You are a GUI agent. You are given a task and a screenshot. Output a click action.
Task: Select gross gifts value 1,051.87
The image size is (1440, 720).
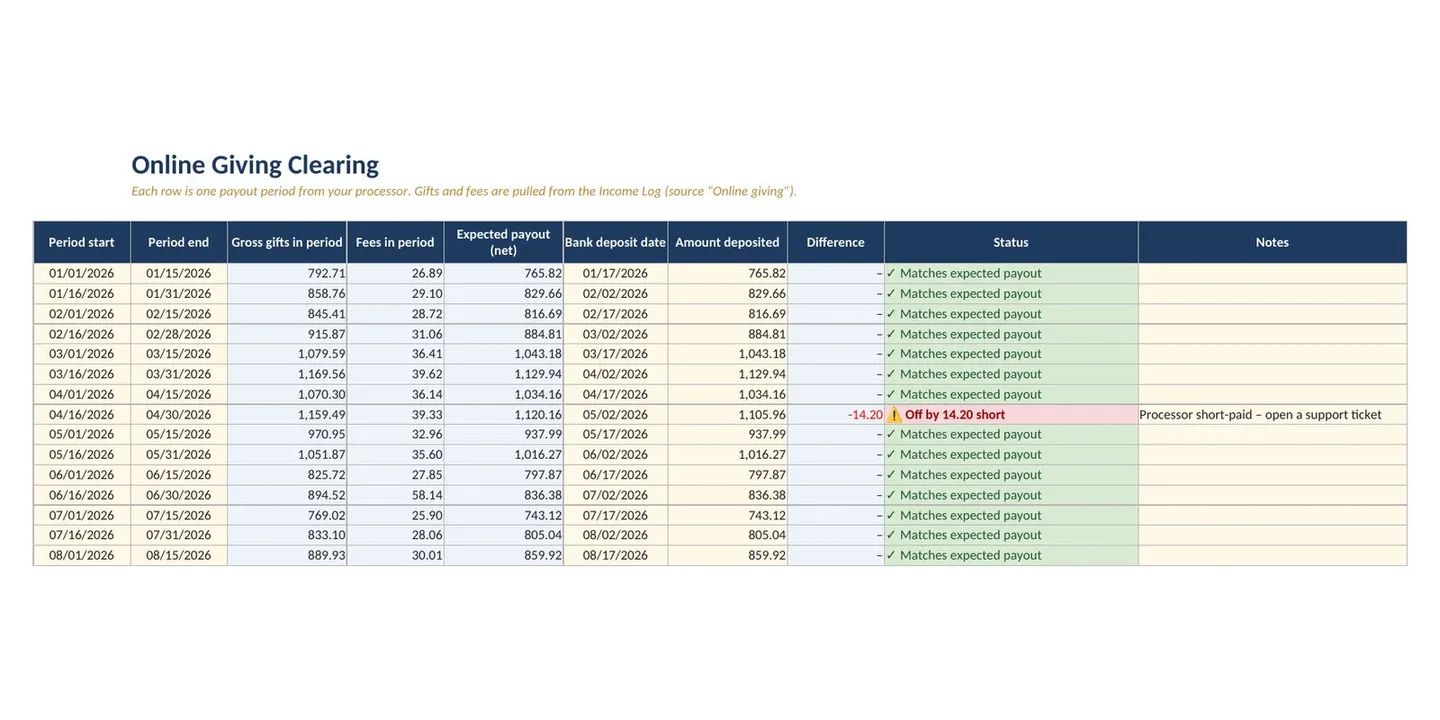pyautogui.click(x=287, y=454)
